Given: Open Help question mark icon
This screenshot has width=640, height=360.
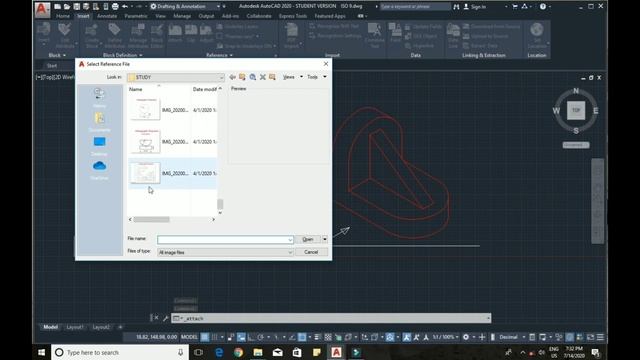Looking at the screenshot, I should pyautogui.click(x=543, y=7).
